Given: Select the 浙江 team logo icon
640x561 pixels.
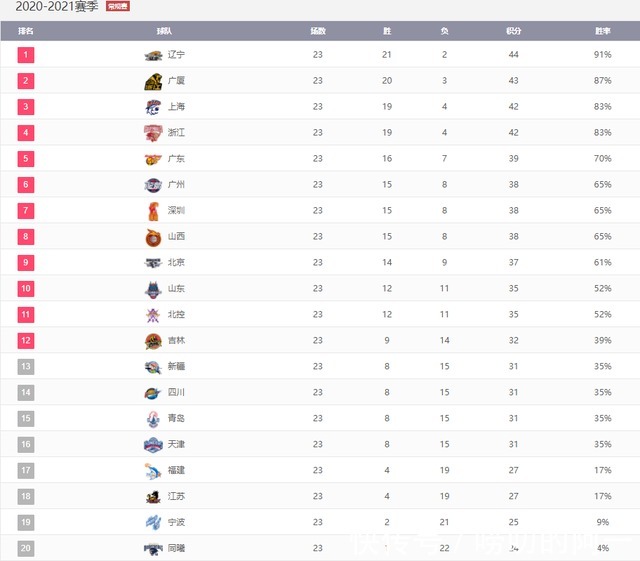Looking at the screenshot, I should [x=153, y=133].
